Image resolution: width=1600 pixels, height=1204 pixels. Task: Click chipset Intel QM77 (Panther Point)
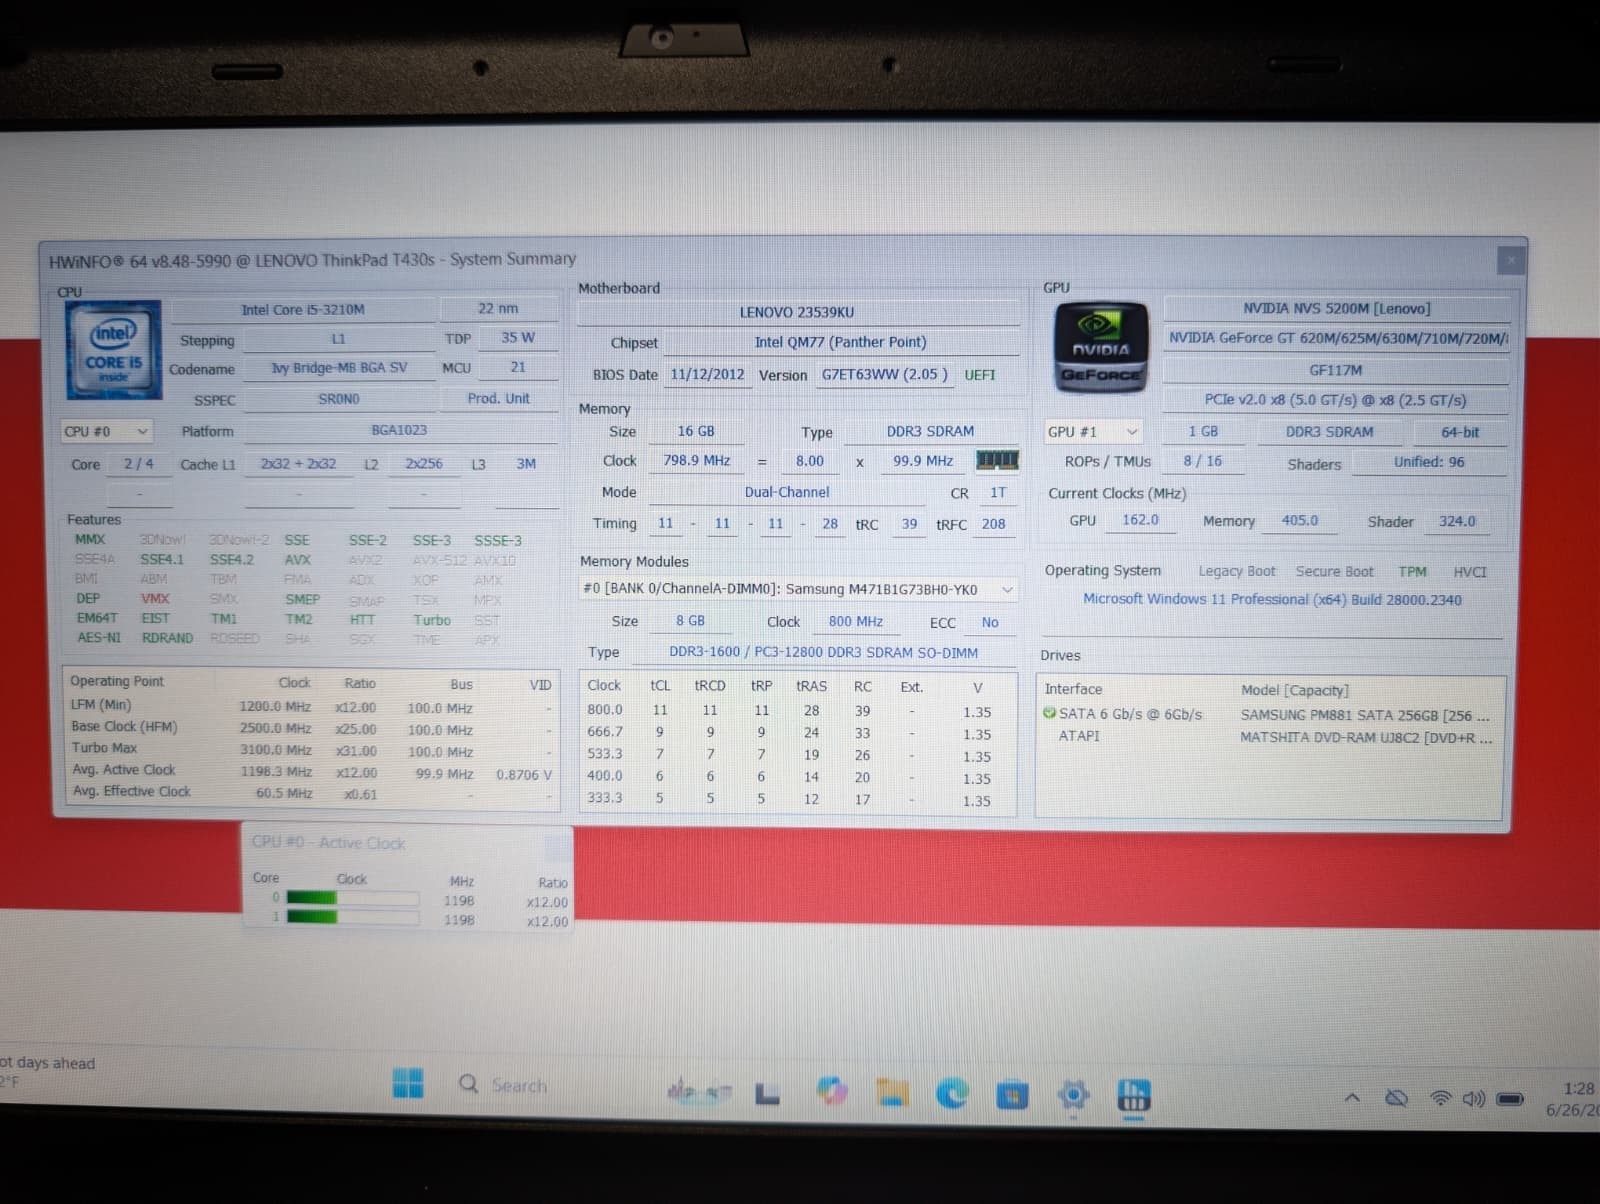pos(840,342)
